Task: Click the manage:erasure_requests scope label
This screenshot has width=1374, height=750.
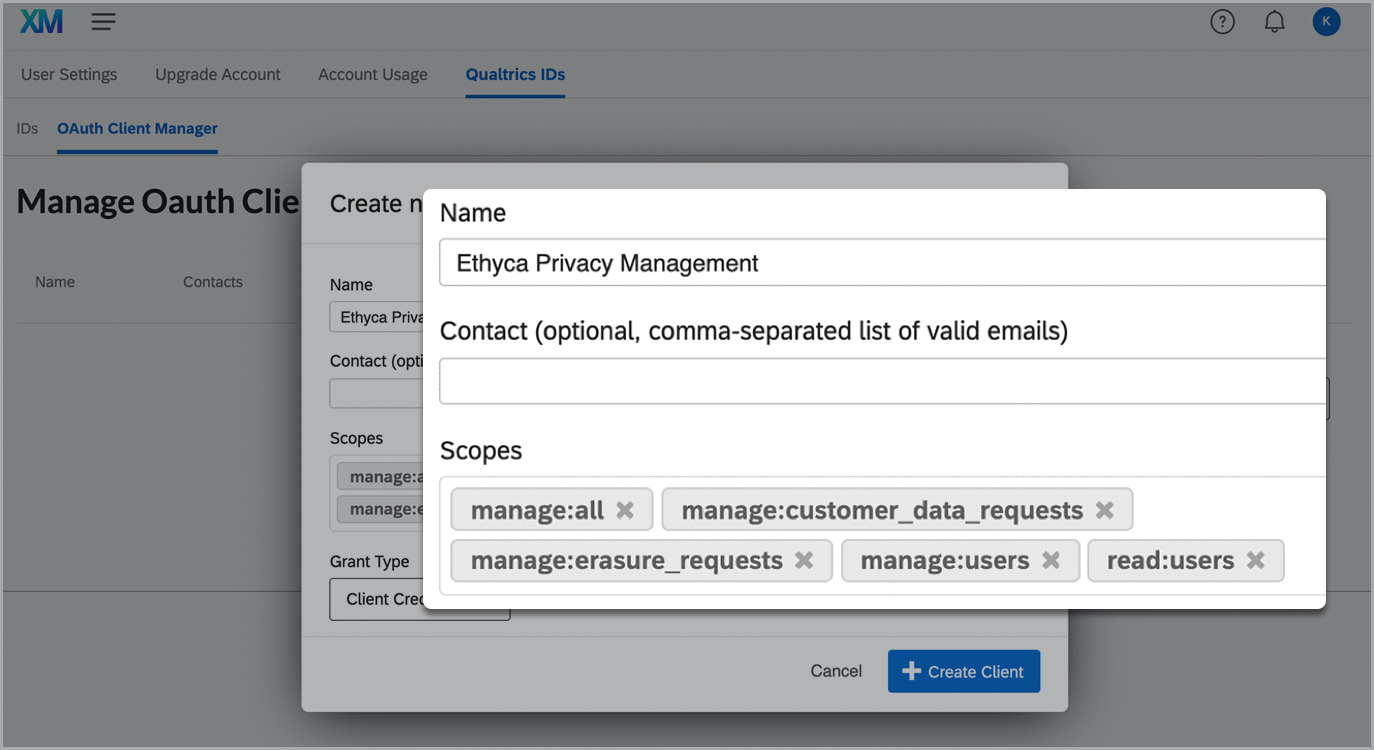Action: click(x=626, y=560)
